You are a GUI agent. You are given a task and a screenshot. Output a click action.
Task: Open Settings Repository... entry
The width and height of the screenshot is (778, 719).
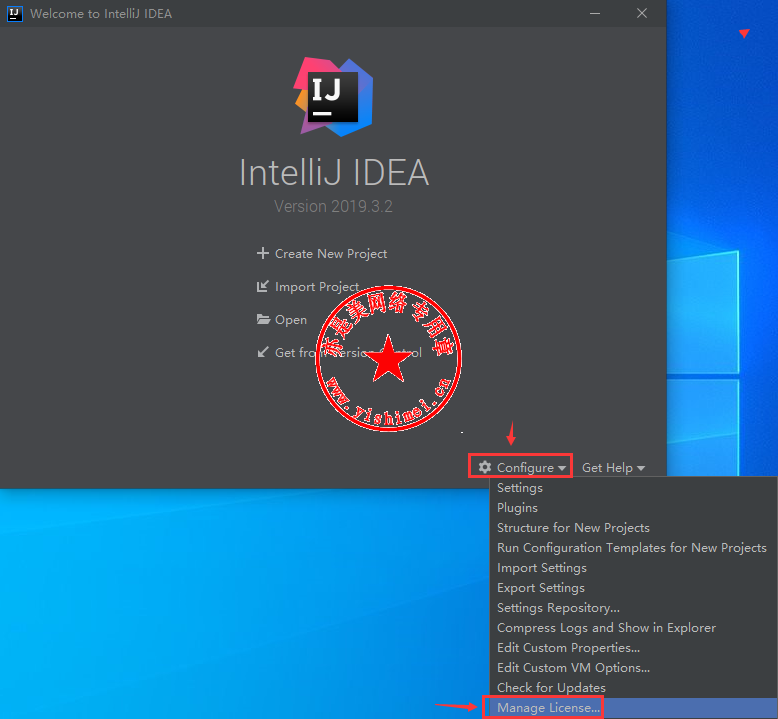pos(634,608)
